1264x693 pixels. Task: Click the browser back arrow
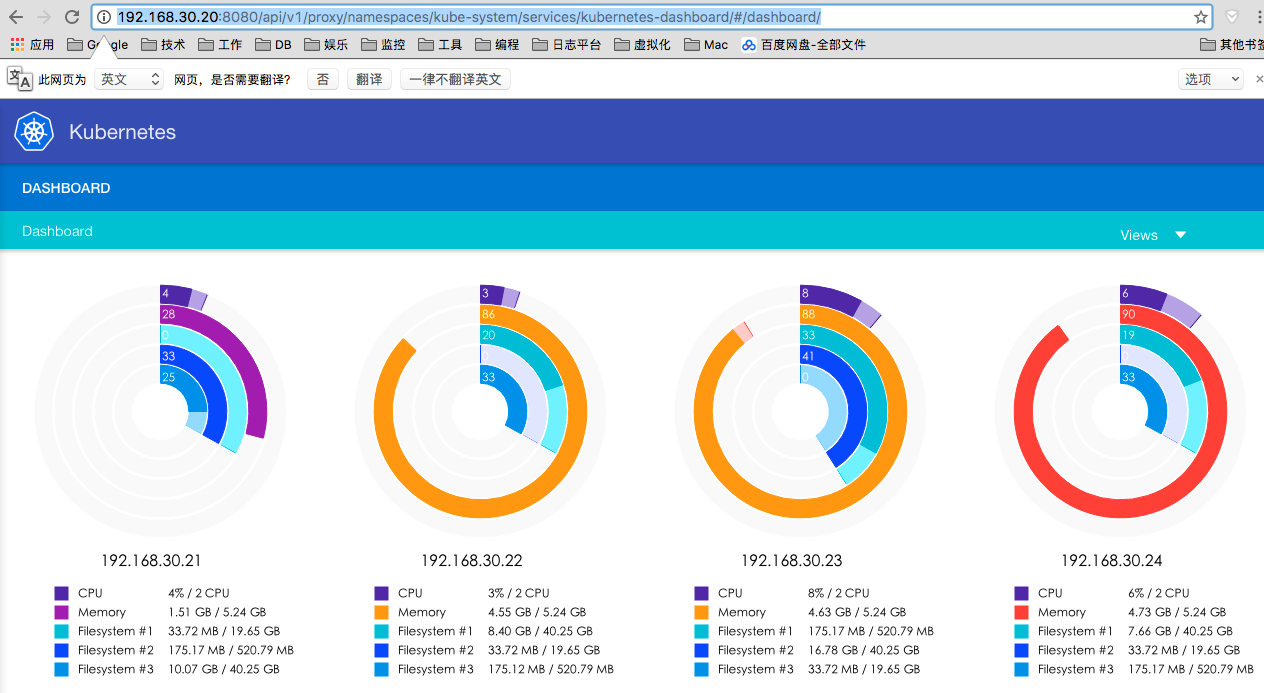16,17
